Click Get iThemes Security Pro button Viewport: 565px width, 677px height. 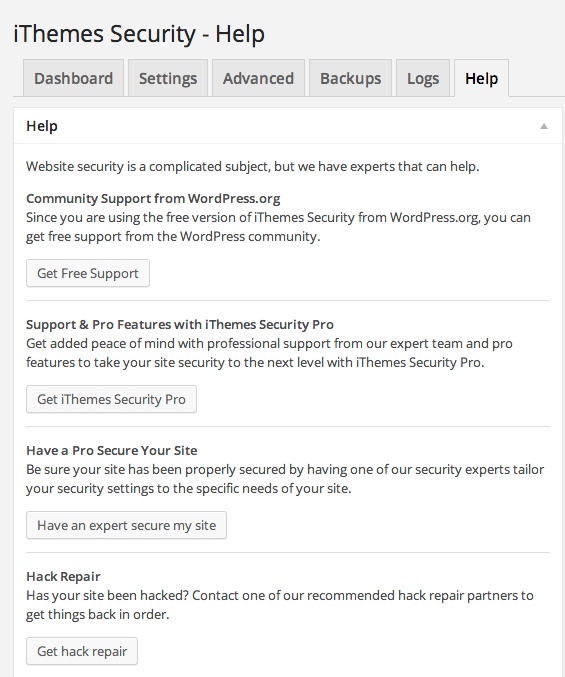pos(111,399)
